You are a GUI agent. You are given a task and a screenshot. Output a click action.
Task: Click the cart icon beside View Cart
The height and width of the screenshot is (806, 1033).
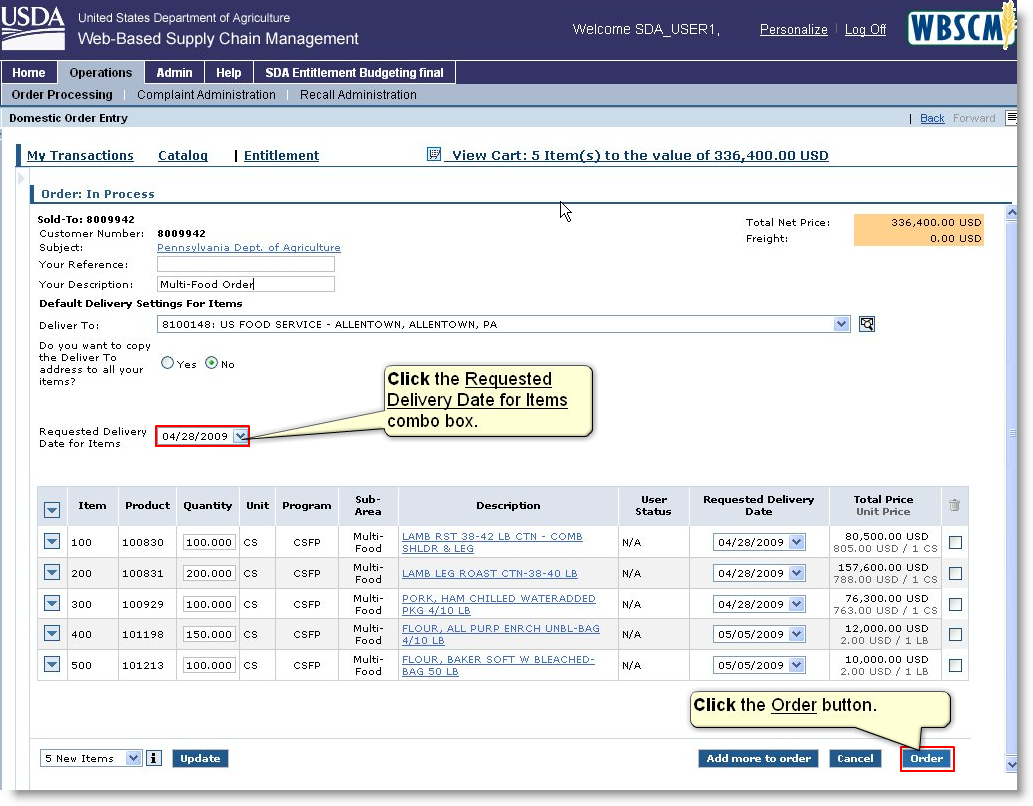434,155
